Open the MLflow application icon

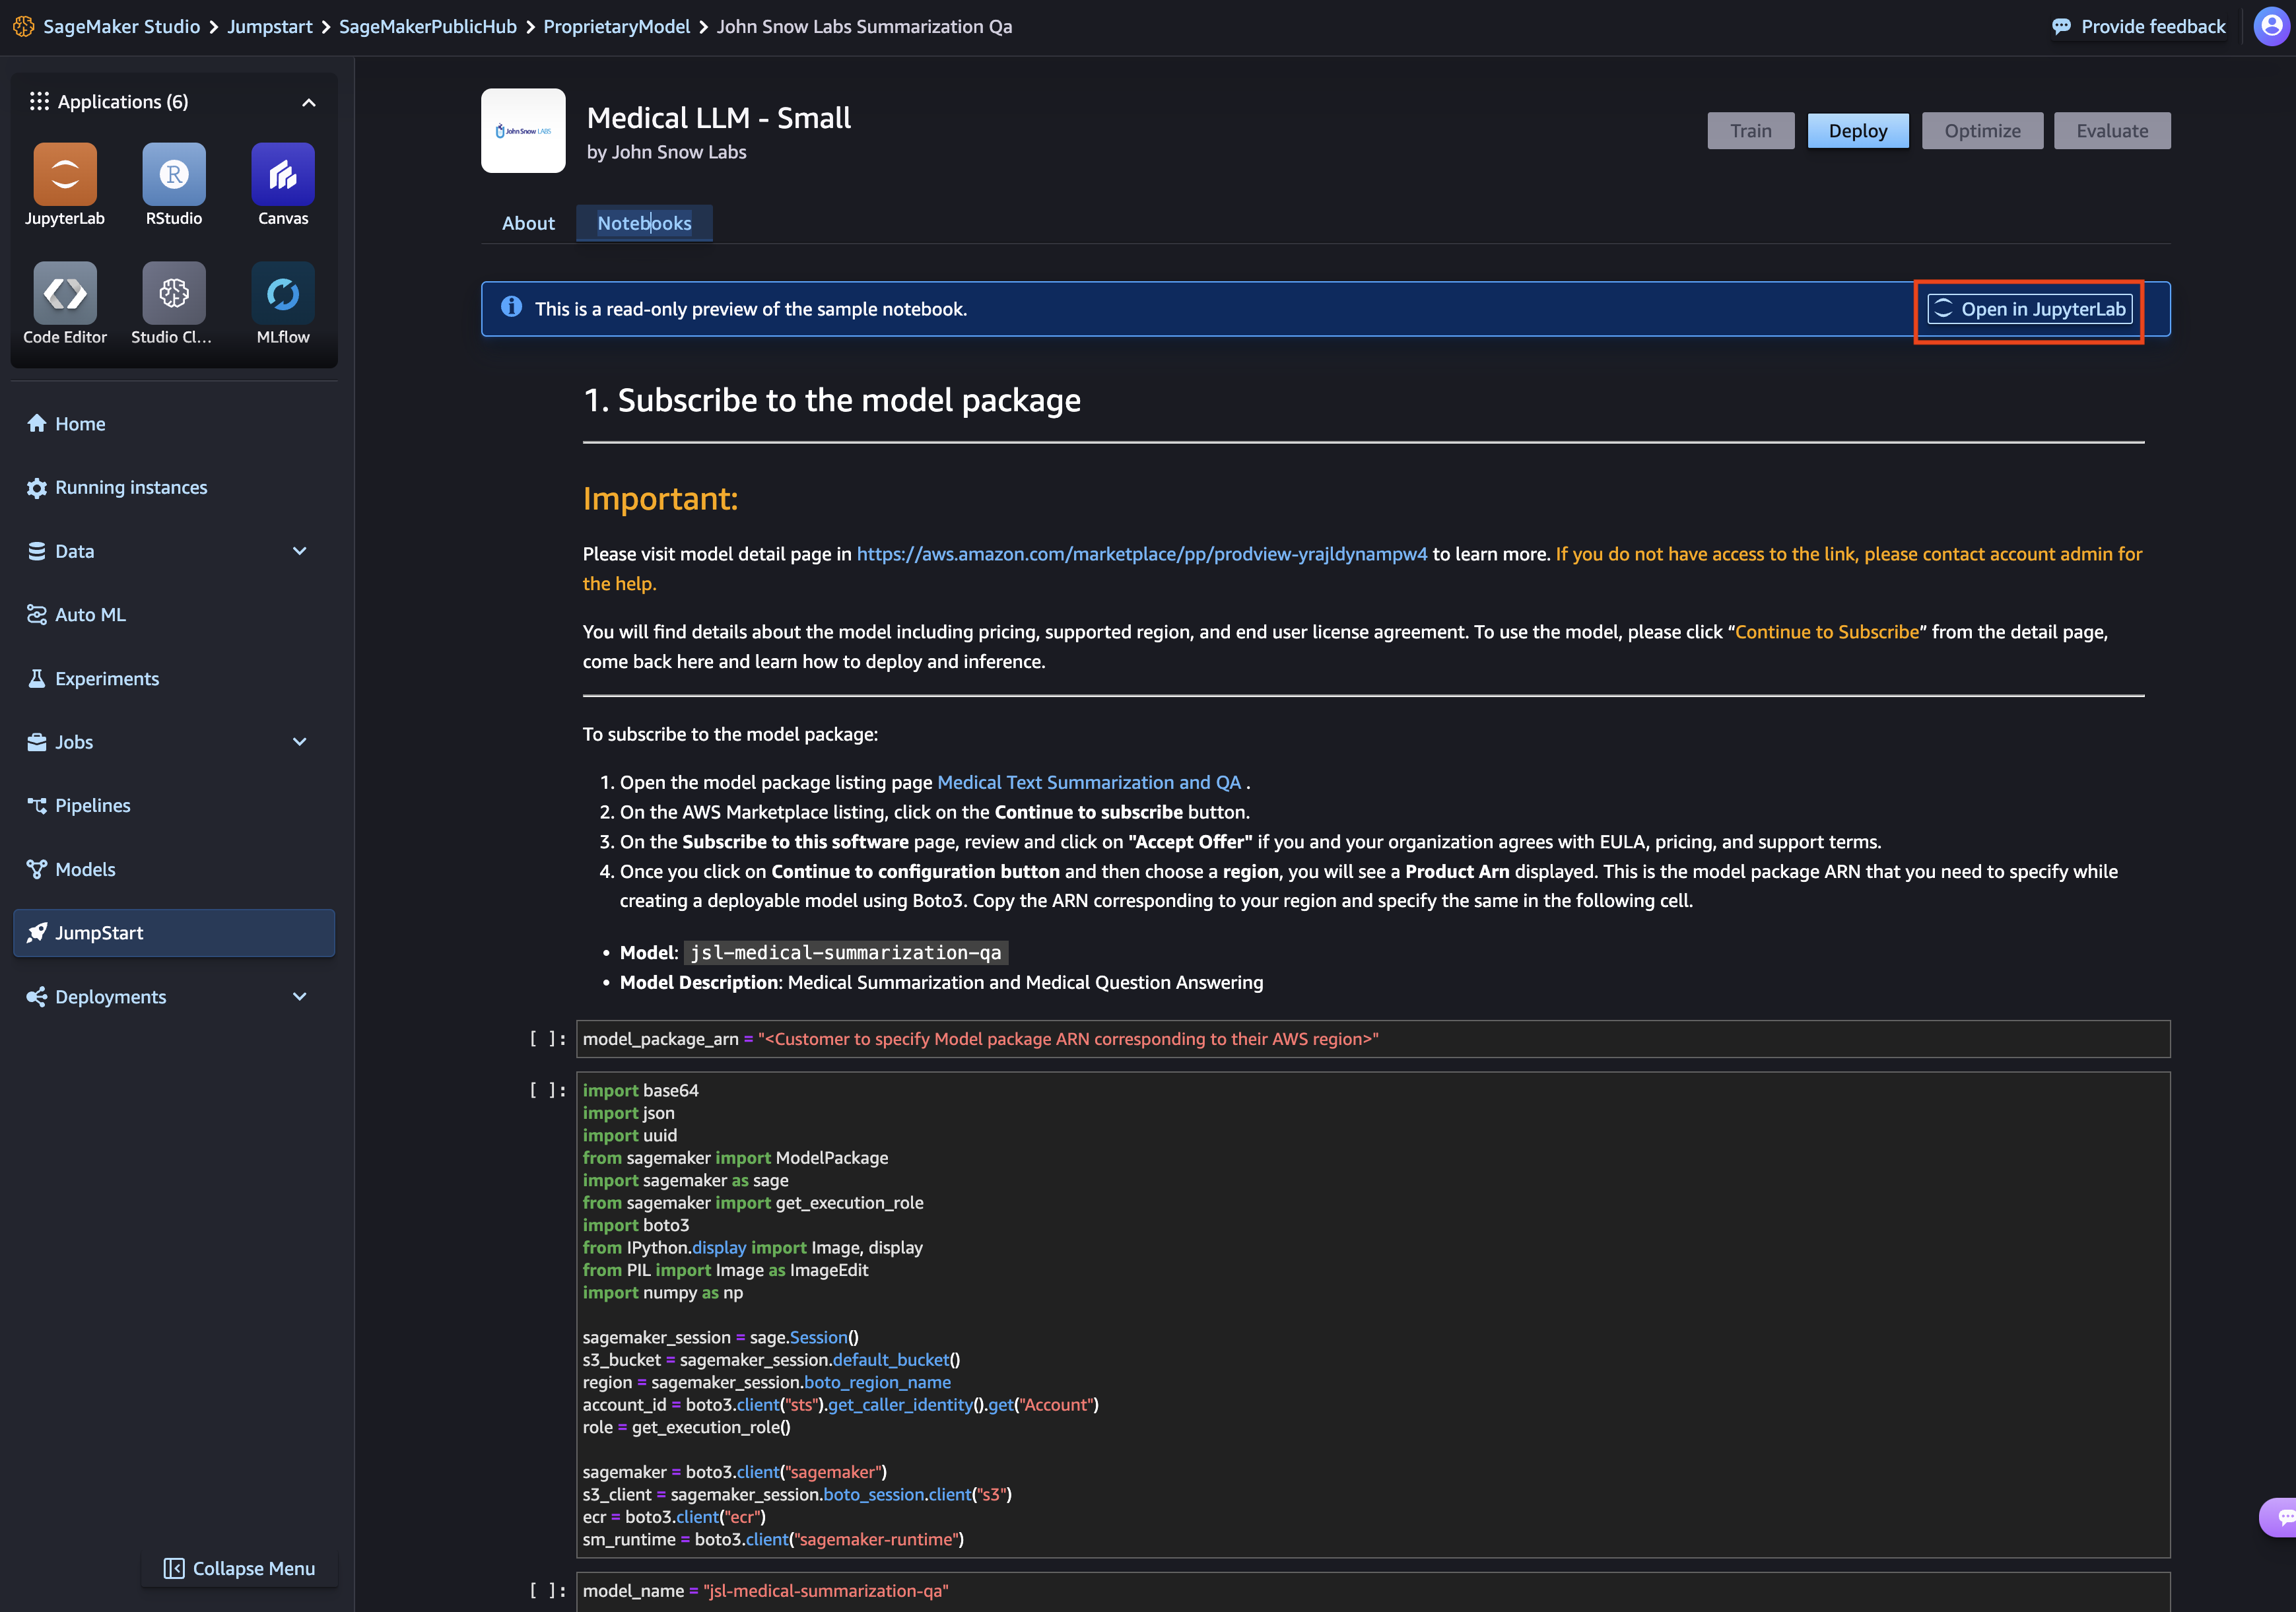click(x=283, y=294)
